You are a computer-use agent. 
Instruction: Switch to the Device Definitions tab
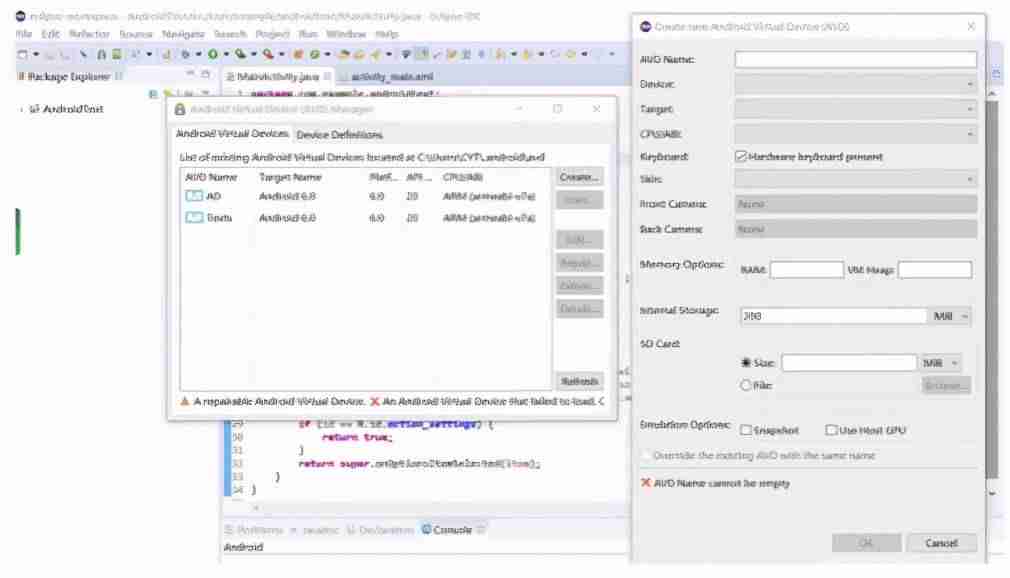[339, 134]
